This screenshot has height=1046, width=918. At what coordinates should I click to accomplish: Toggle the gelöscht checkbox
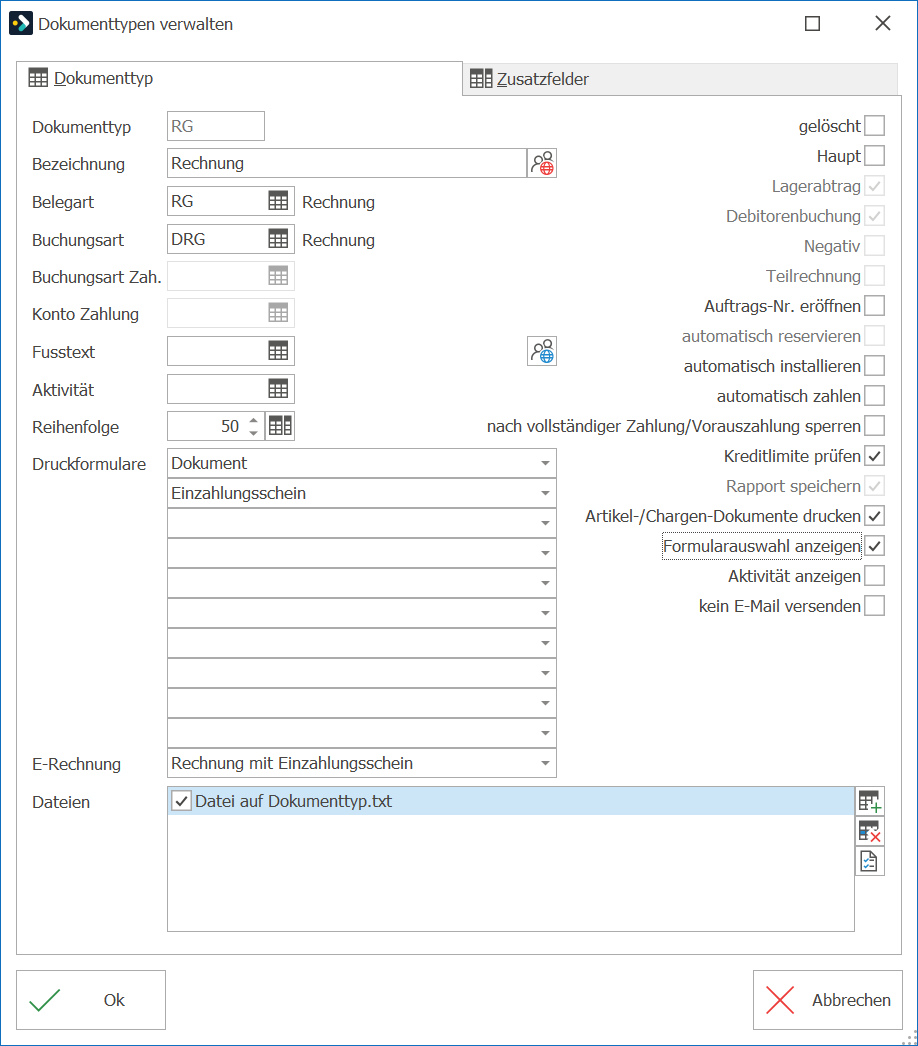875,125
